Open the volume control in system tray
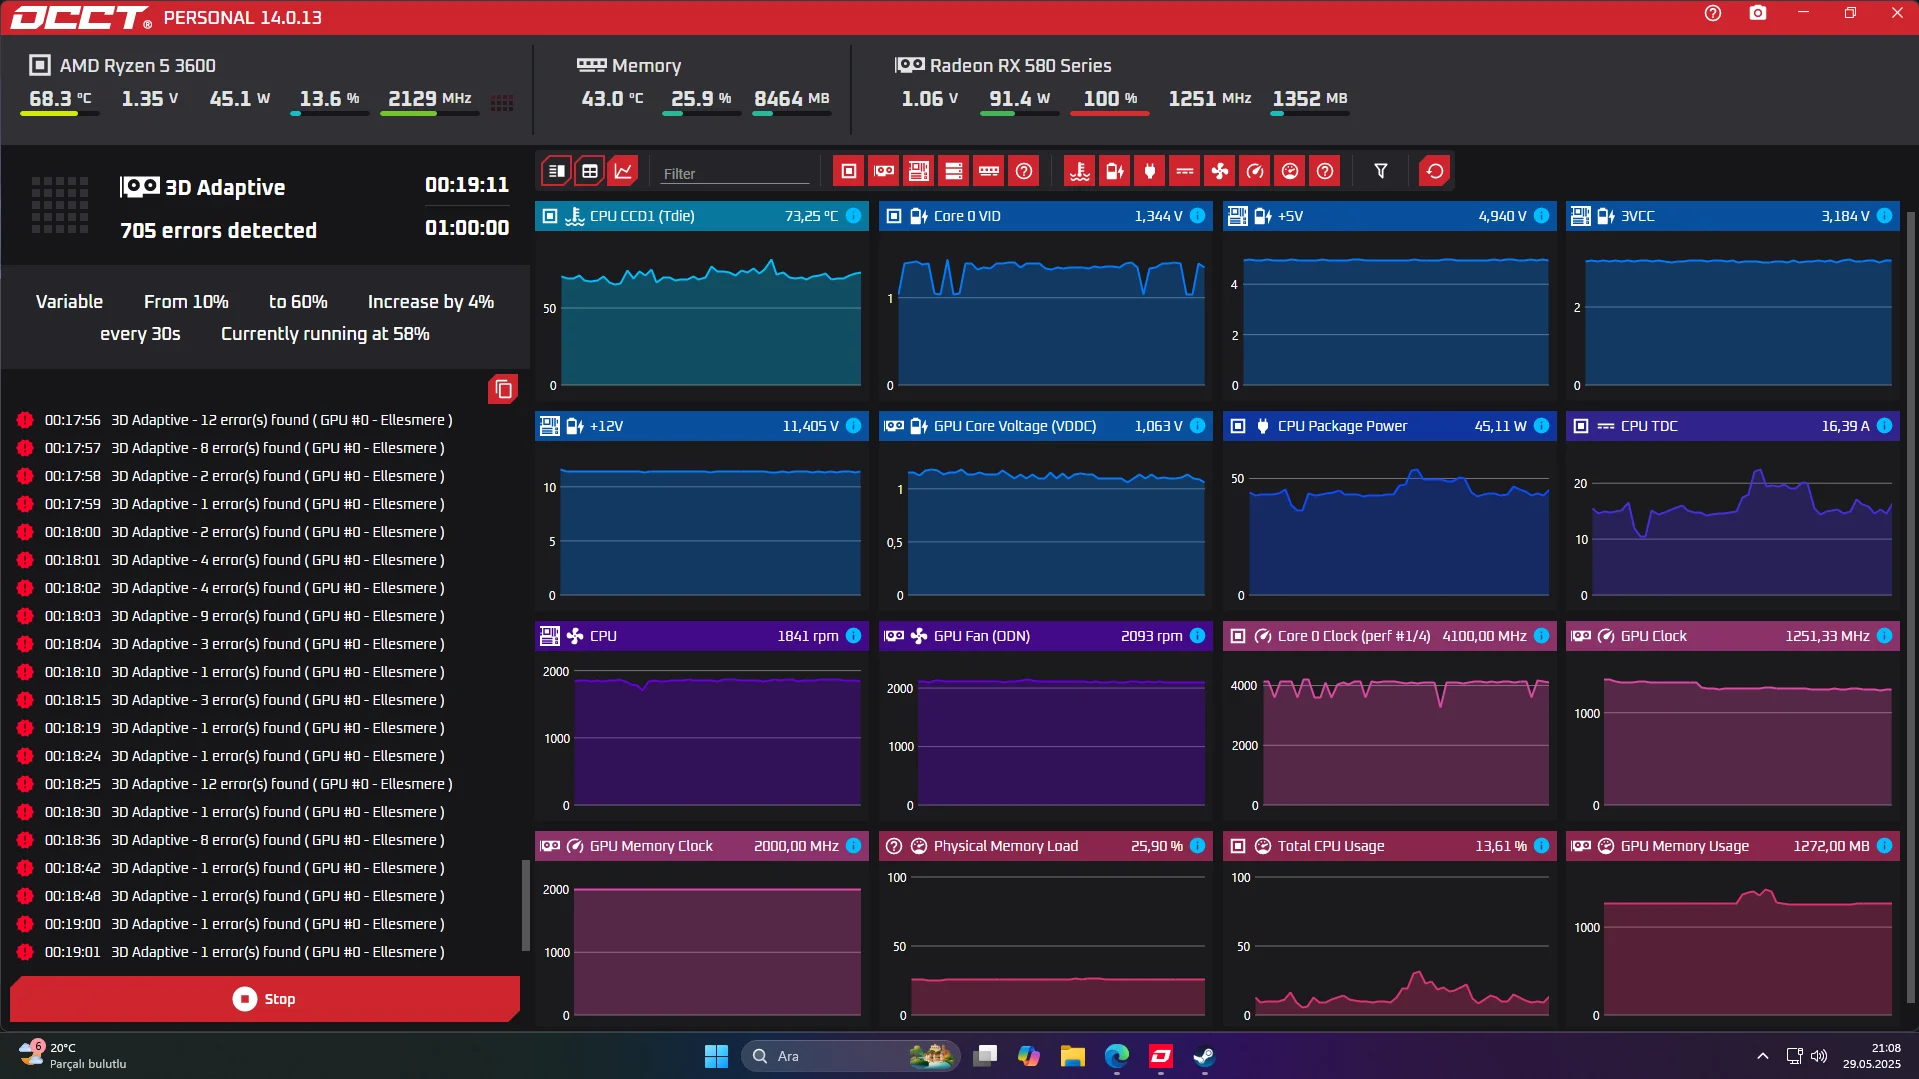The image size is (1919, 1079). tap(1819, 1056)
